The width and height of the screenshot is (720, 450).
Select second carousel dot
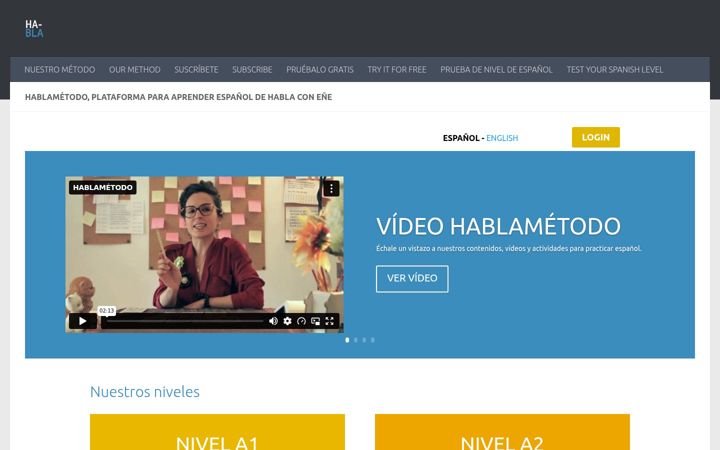pos(356,340)
